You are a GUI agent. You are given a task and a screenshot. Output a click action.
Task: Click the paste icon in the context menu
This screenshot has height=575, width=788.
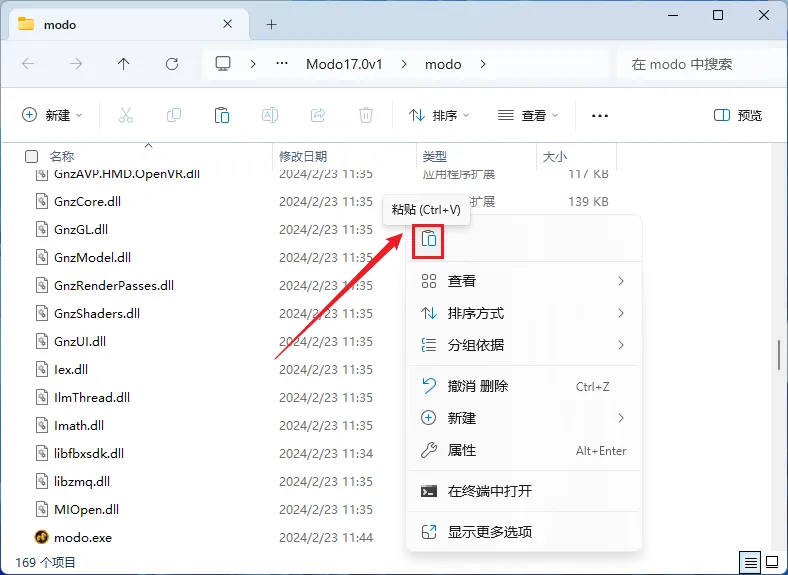(429, 238)
